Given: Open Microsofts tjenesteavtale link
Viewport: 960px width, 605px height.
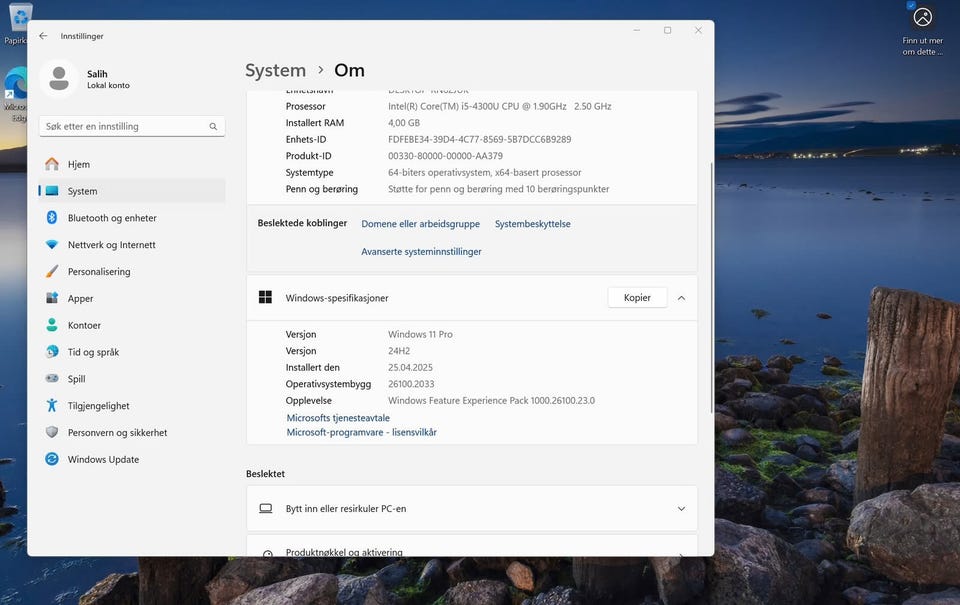Looking at the screenshot, I should click(338, 418).
